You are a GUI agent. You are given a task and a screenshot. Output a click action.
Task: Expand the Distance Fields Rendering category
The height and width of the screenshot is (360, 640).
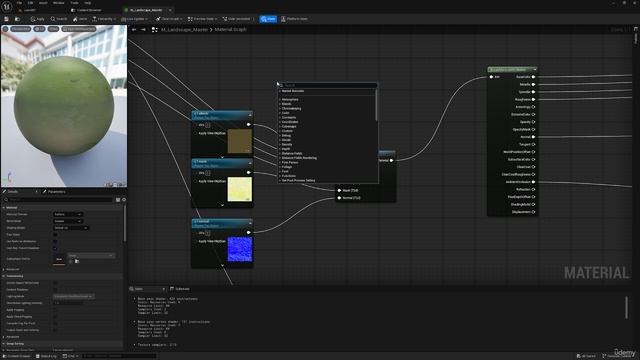point(298,158)
